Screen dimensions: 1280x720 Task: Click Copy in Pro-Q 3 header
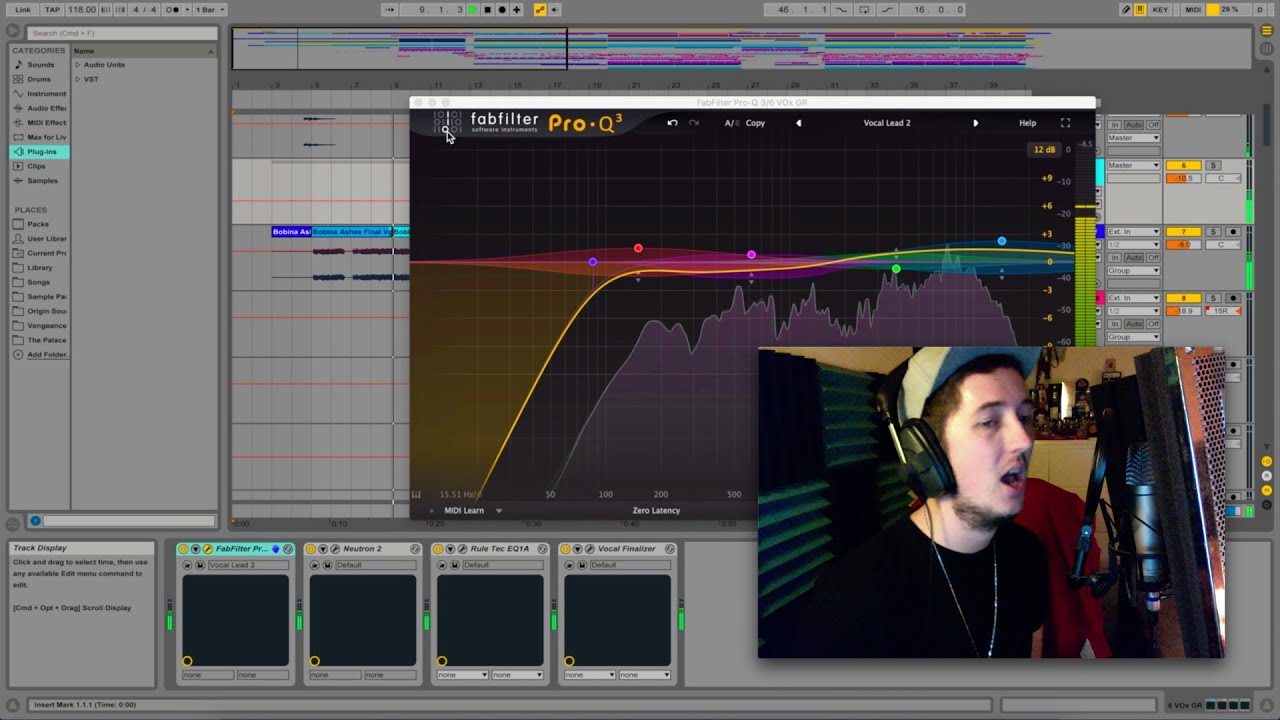tap(755, 123)
